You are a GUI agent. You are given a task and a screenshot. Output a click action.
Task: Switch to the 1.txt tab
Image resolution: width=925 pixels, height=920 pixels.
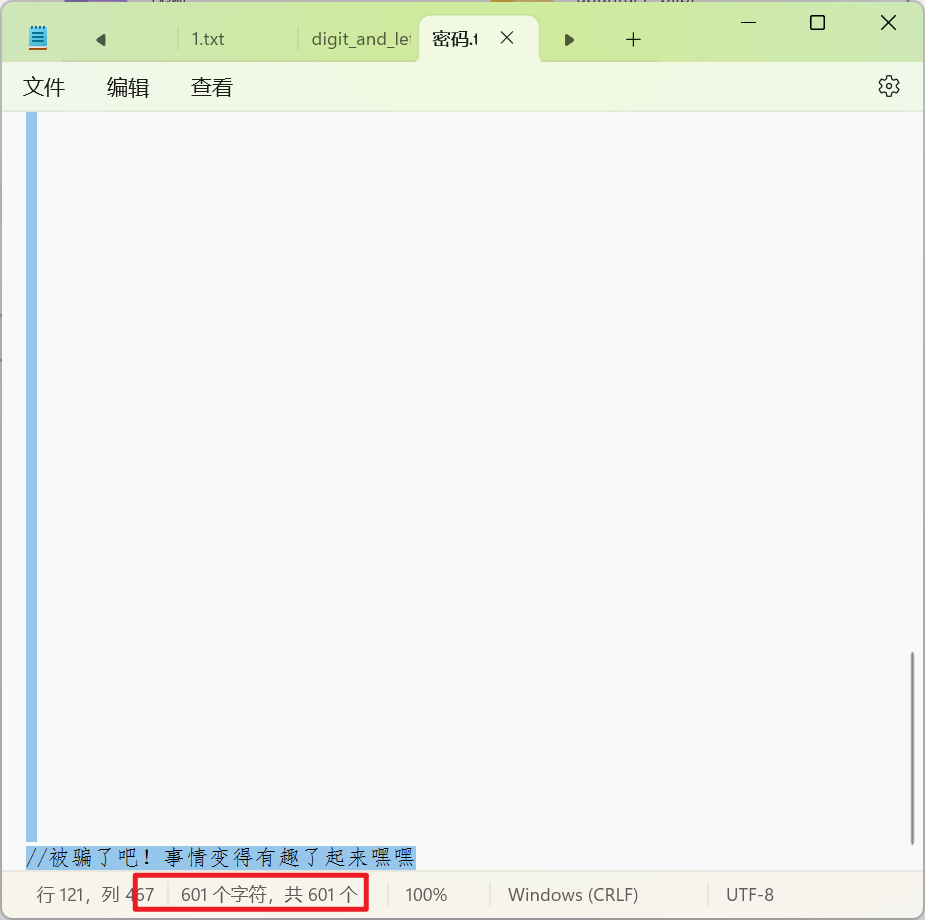coord(208,39)
